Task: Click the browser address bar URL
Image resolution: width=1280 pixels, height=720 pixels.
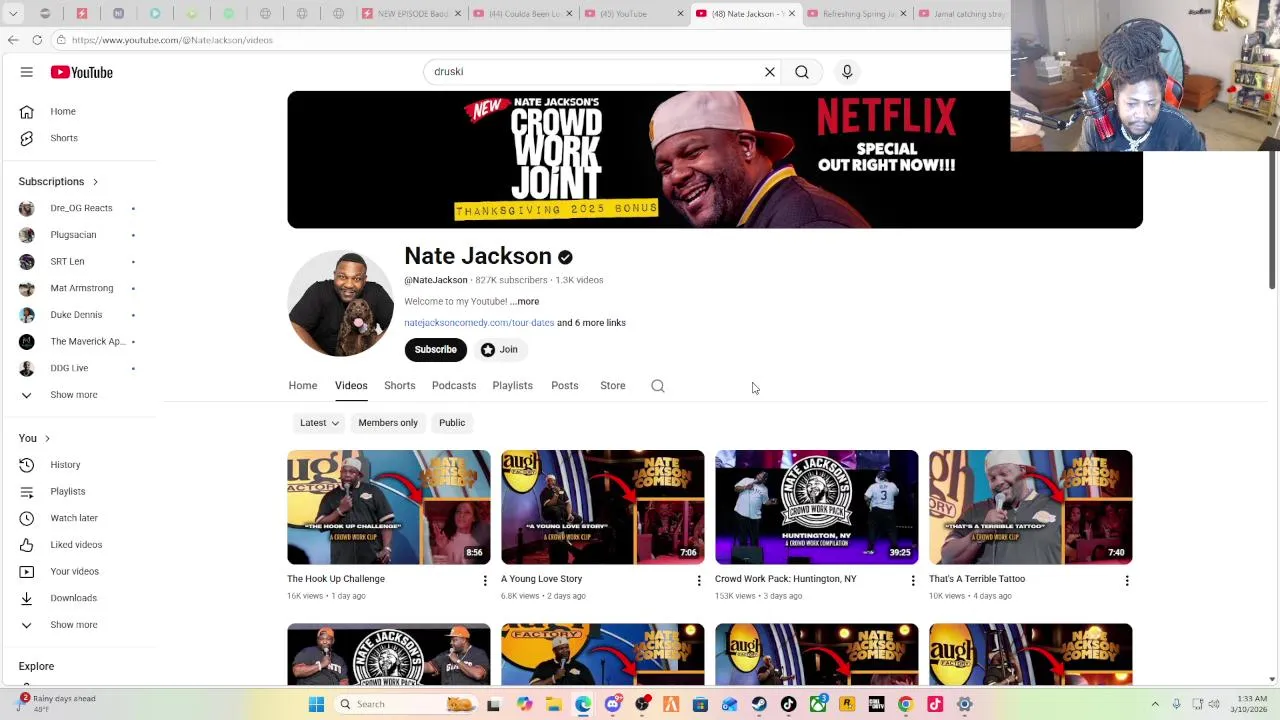Action: point(172,40)
